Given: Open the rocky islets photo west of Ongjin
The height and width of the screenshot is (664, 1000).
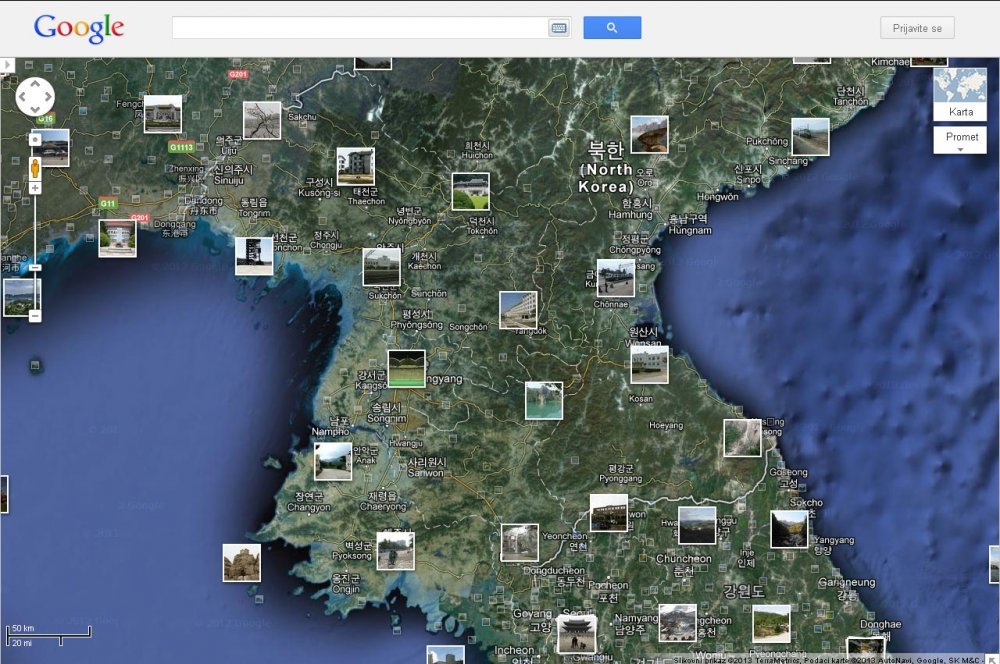Looking at the screenshot, I should click(242, 563).
